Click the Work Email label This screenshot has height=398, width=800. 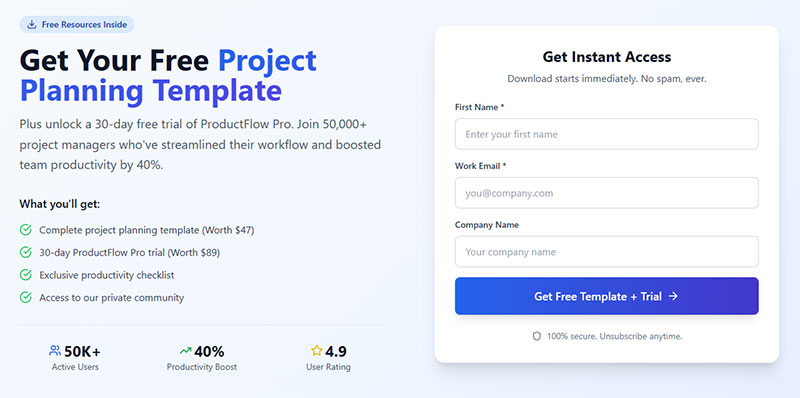[481, 166]
